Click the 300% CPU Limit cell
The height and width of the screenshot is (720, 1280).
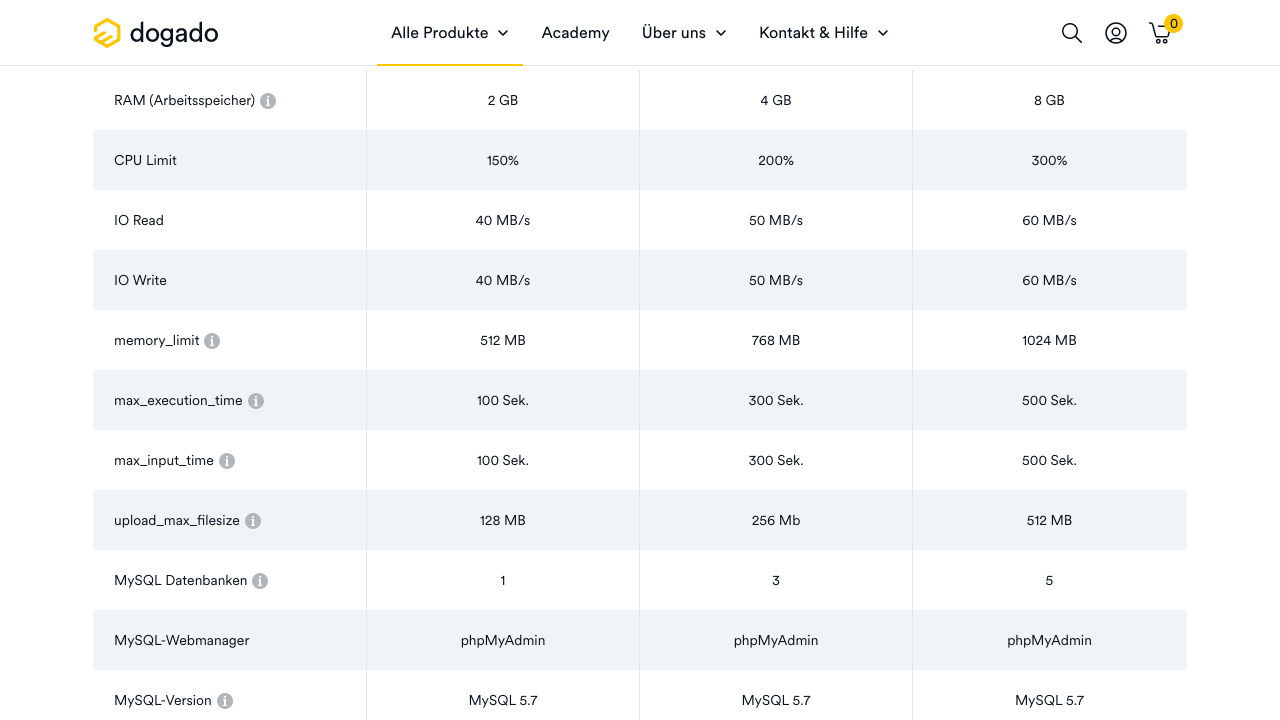point(1049,160)
